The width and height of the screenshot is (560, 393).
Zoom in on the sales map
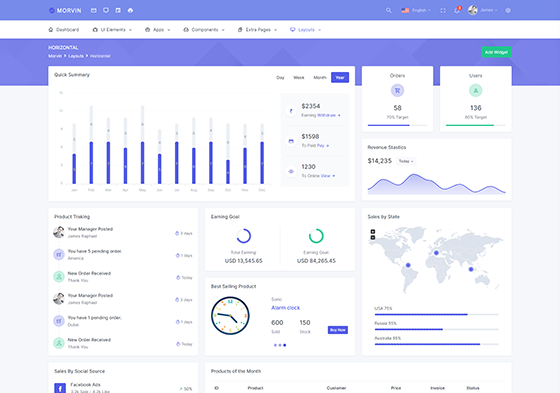(x=373, y=232)
